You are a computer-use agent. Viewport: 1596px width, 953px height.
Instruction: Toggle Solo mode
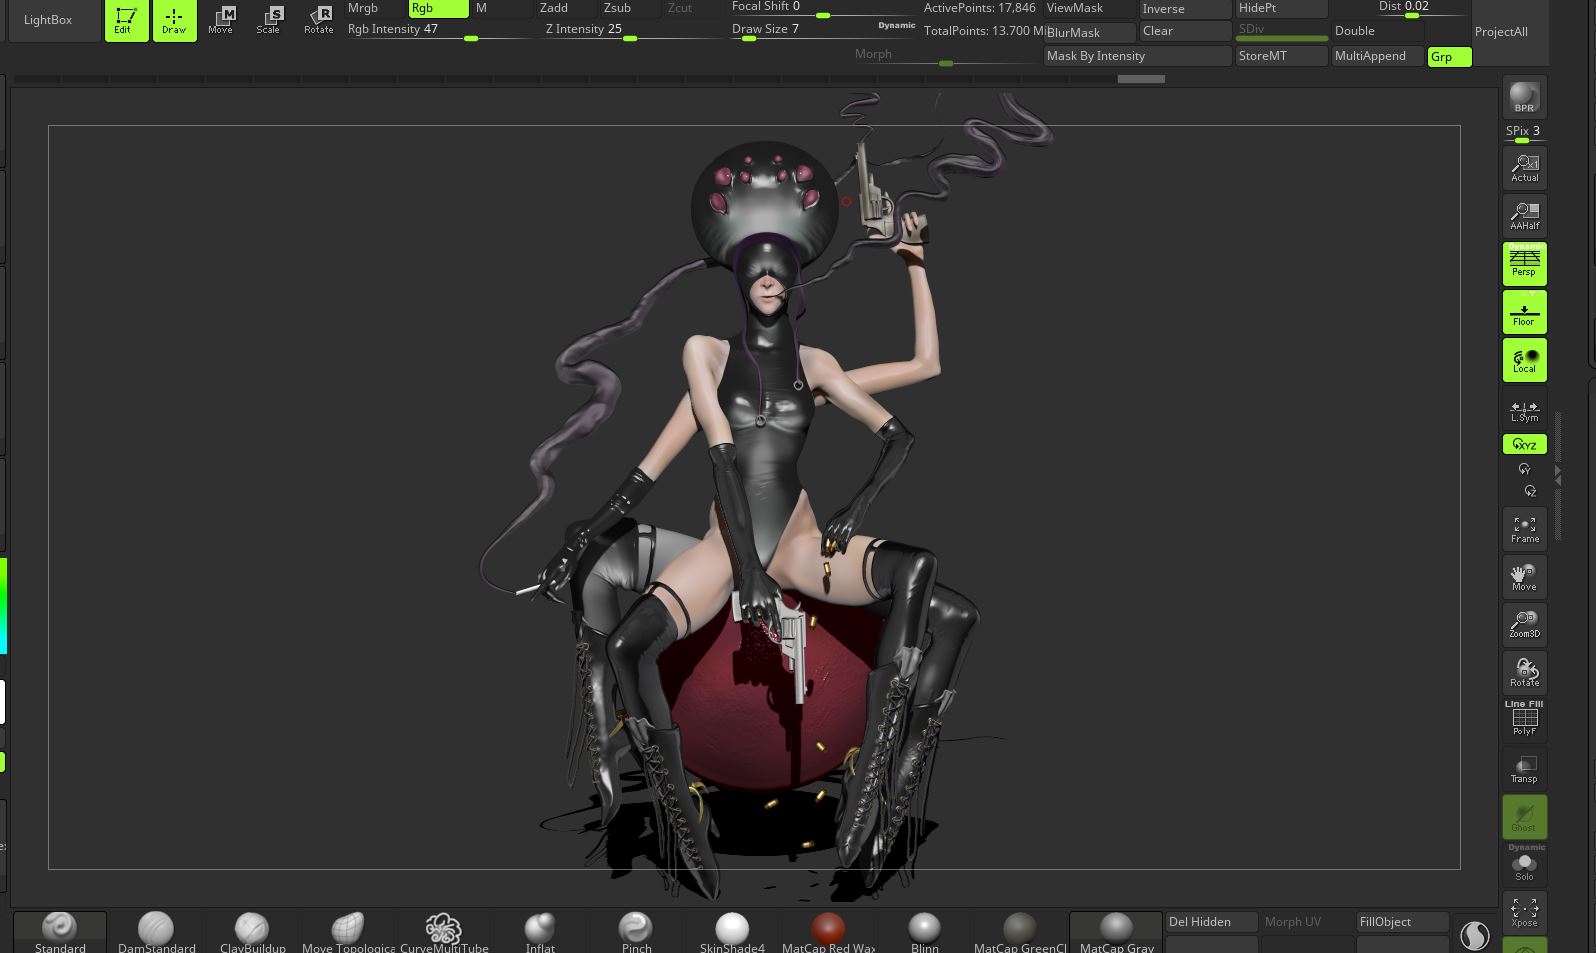[1524, 865]
